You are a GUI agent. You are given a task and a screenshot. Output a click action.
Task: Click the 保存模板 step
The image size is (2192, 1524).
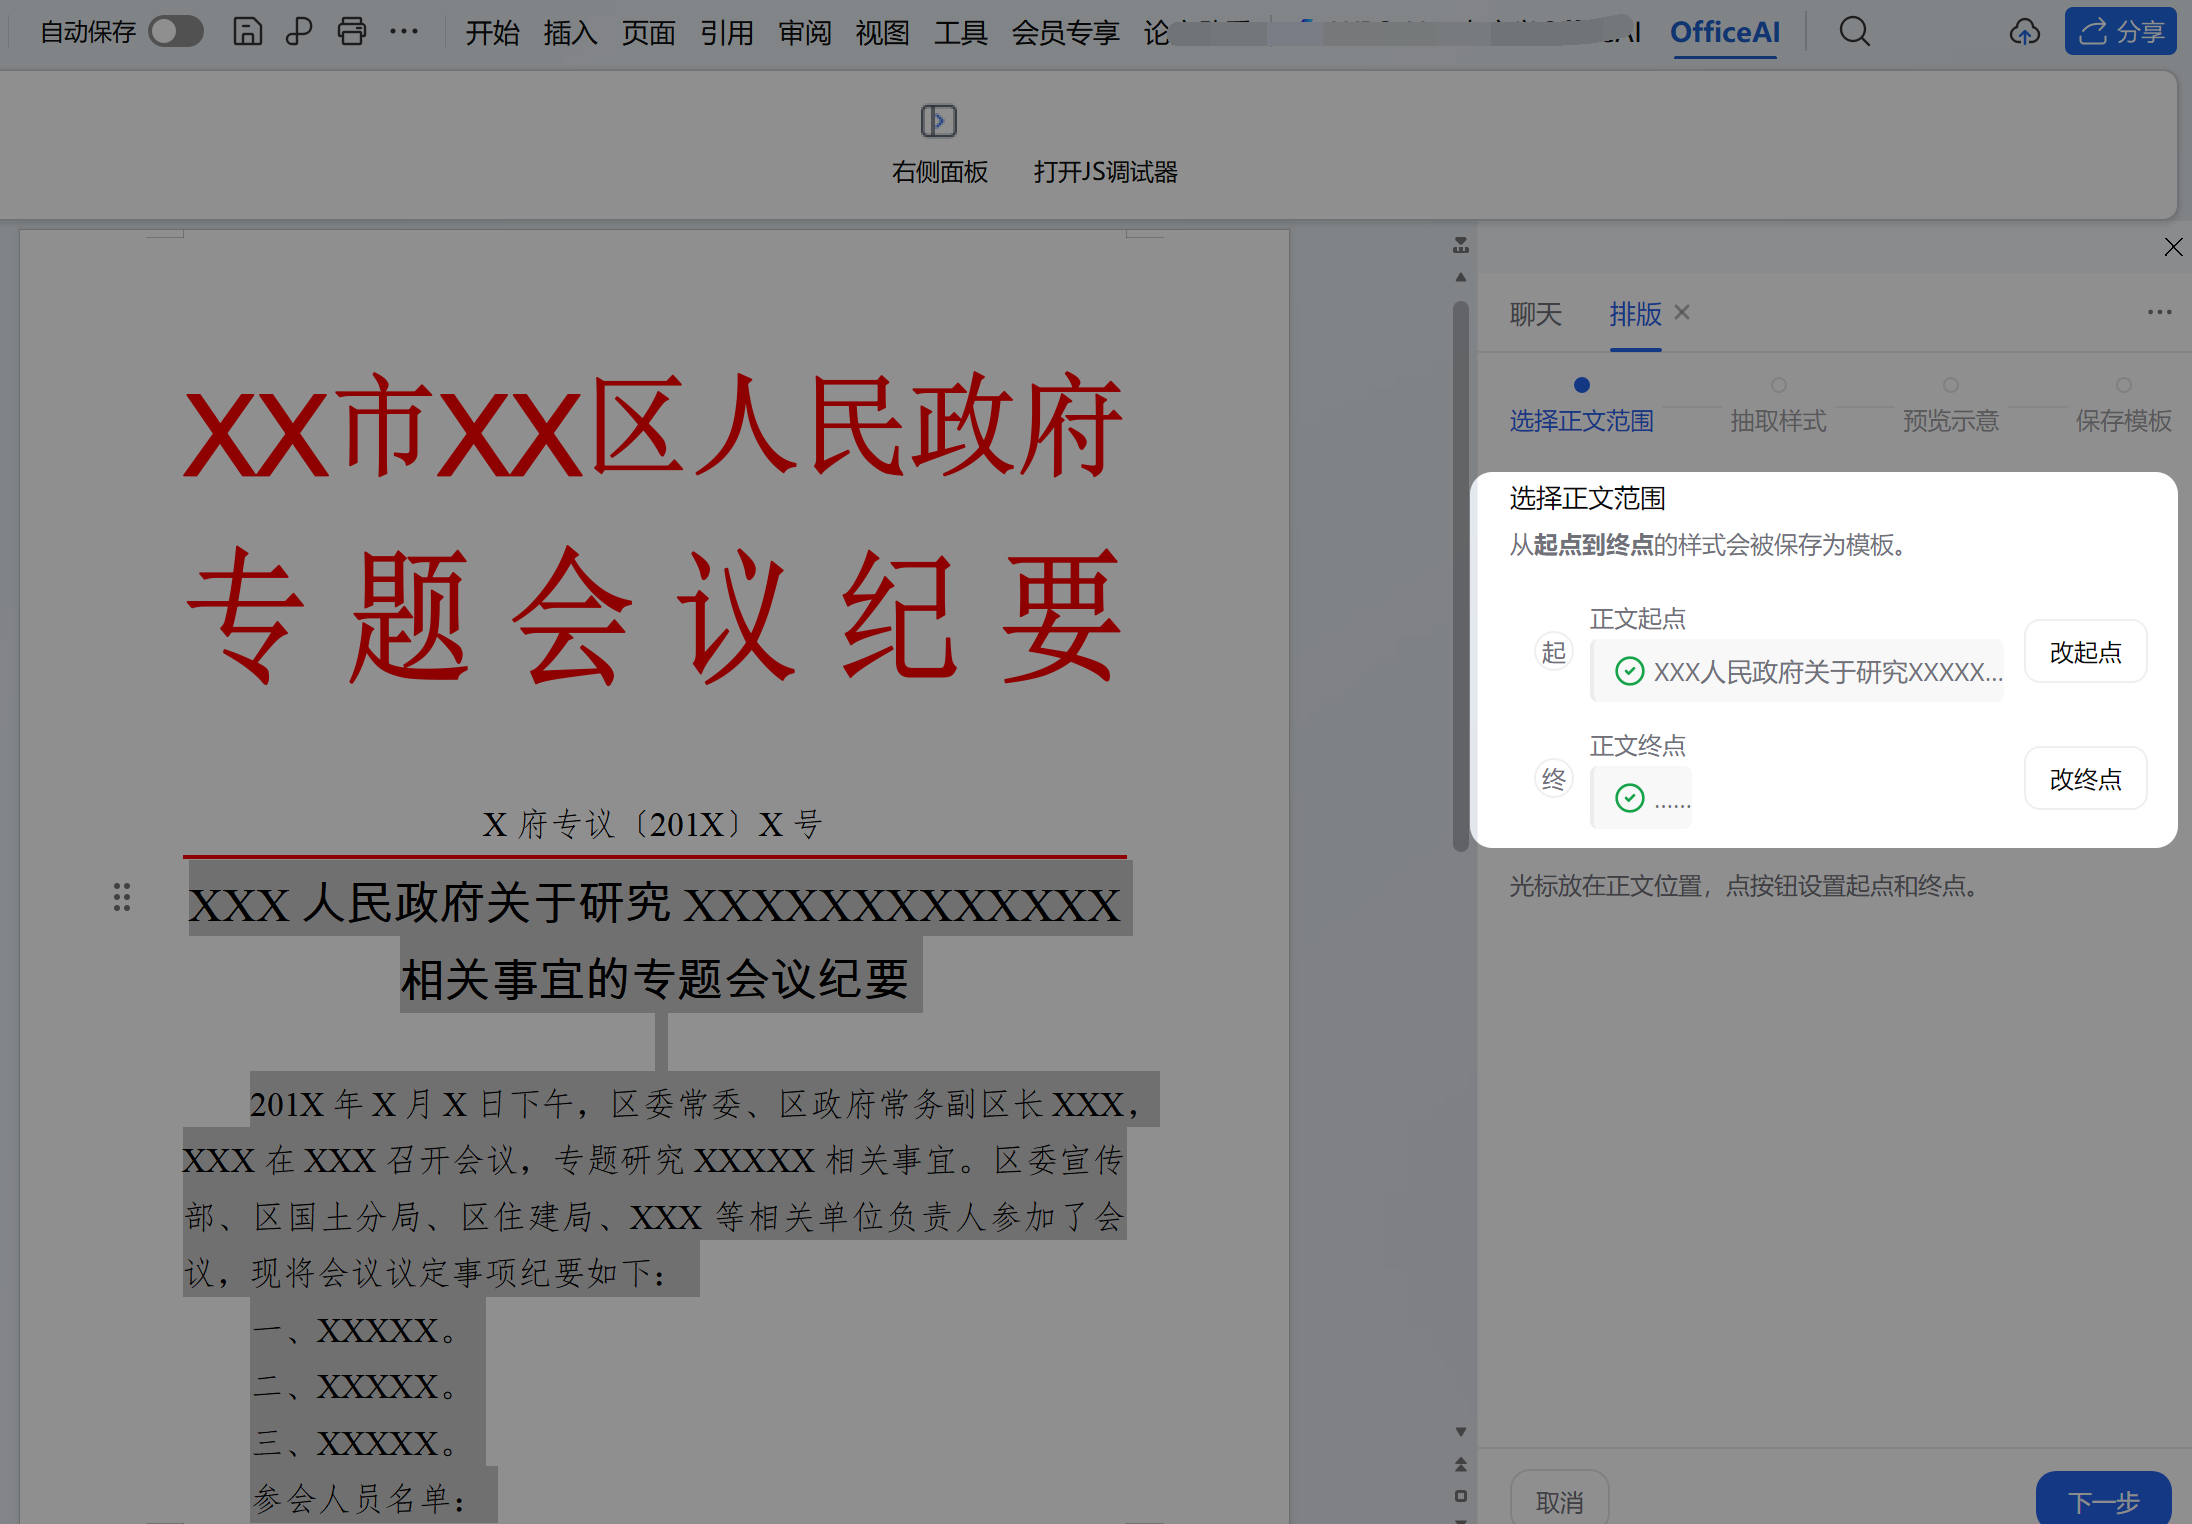(x=2123, y=421)
